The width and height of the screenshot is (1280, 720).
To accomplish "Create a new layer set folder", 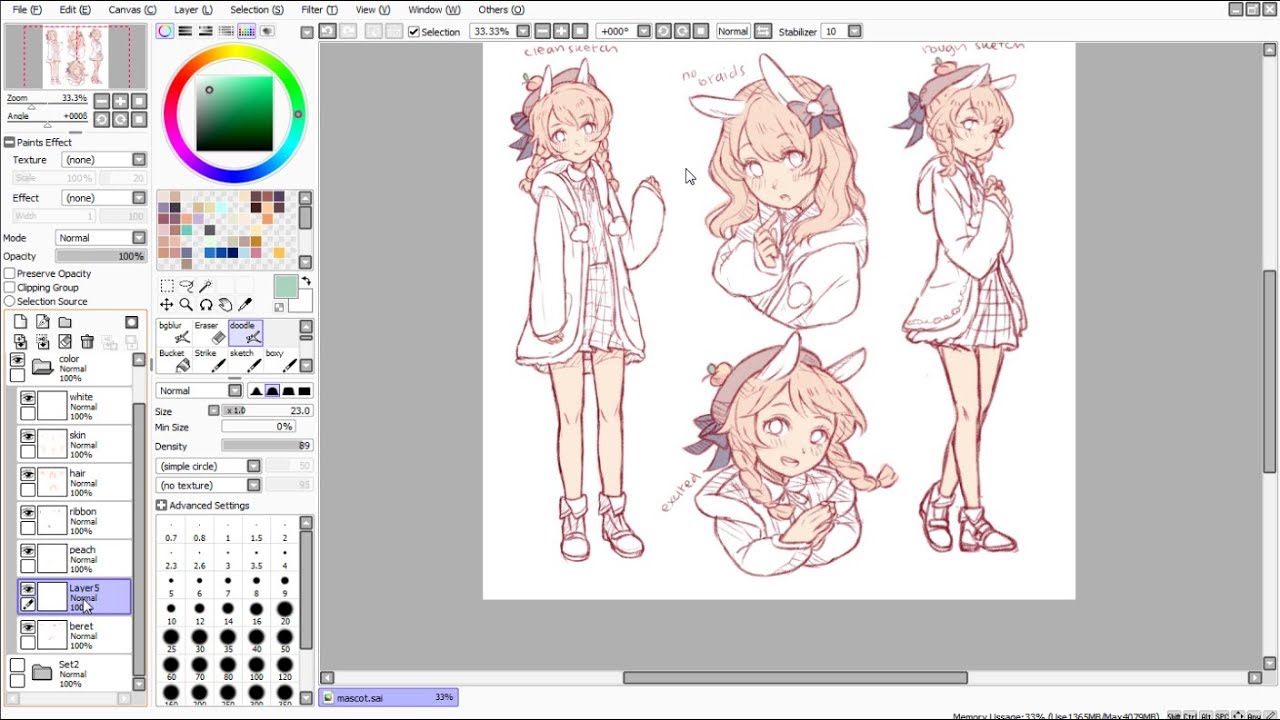I will 65,322.
